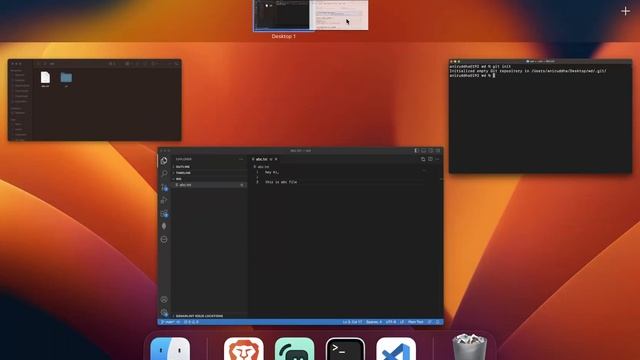This screenshot has width=640, height=360.
Task: Open Trash from the Dock
Action: click(470, 347)
